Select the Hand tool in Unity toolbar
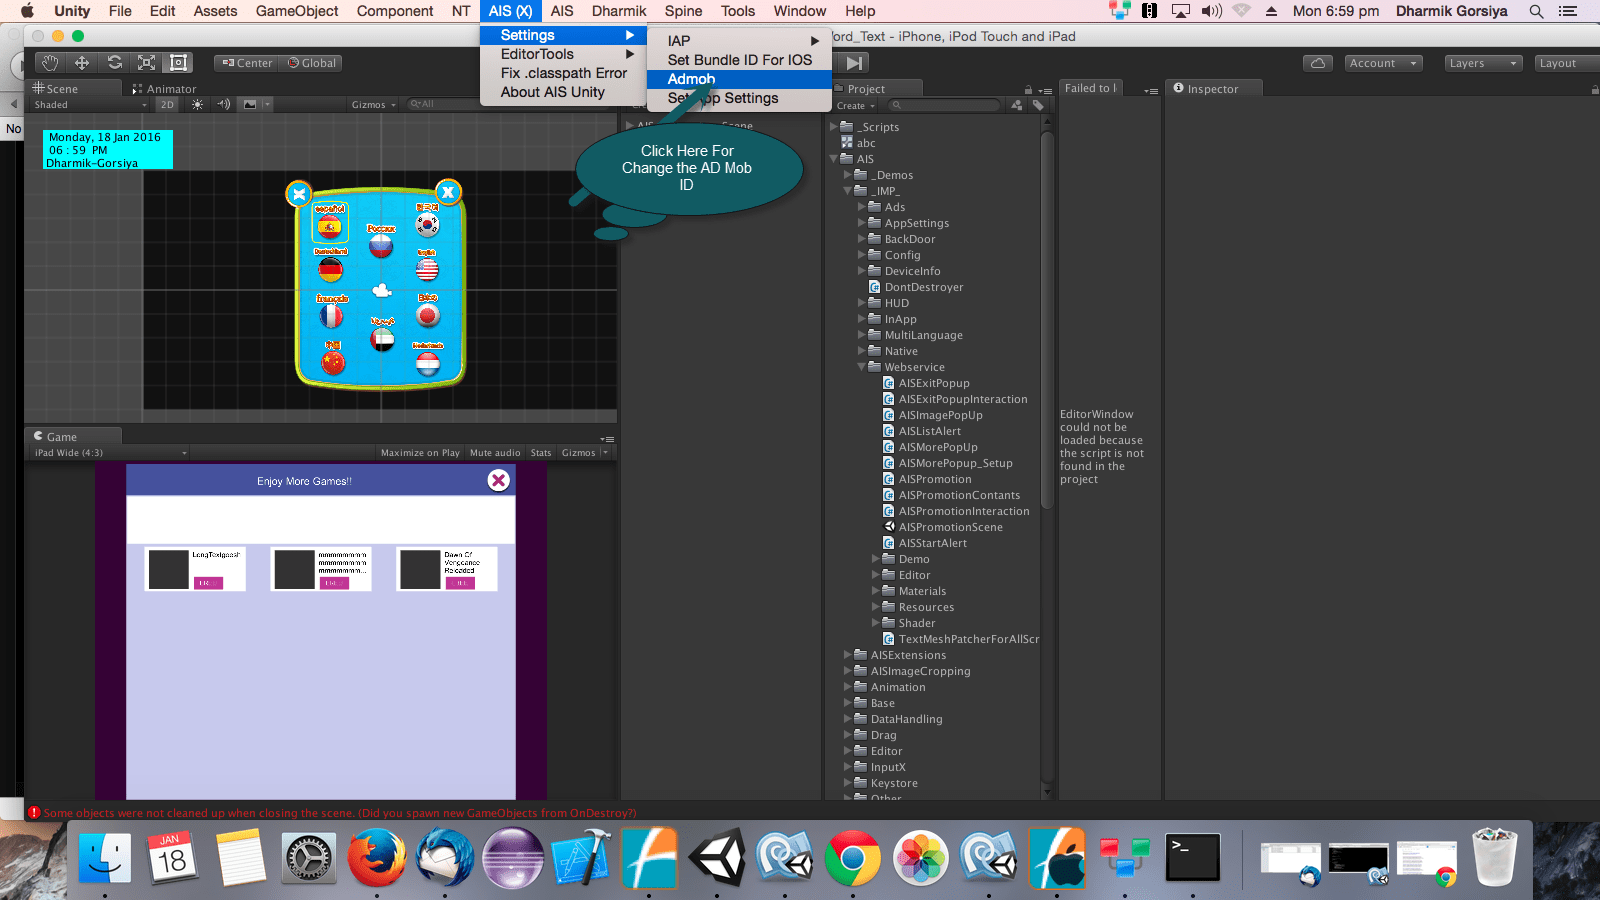Screen dimensions: 1600x900 coord(50,63)
